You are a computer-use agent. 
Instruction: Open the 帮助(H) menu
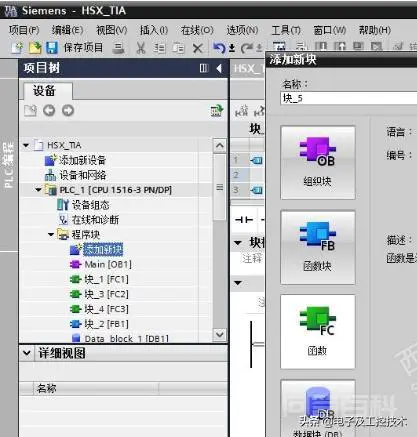pos(374,30)
